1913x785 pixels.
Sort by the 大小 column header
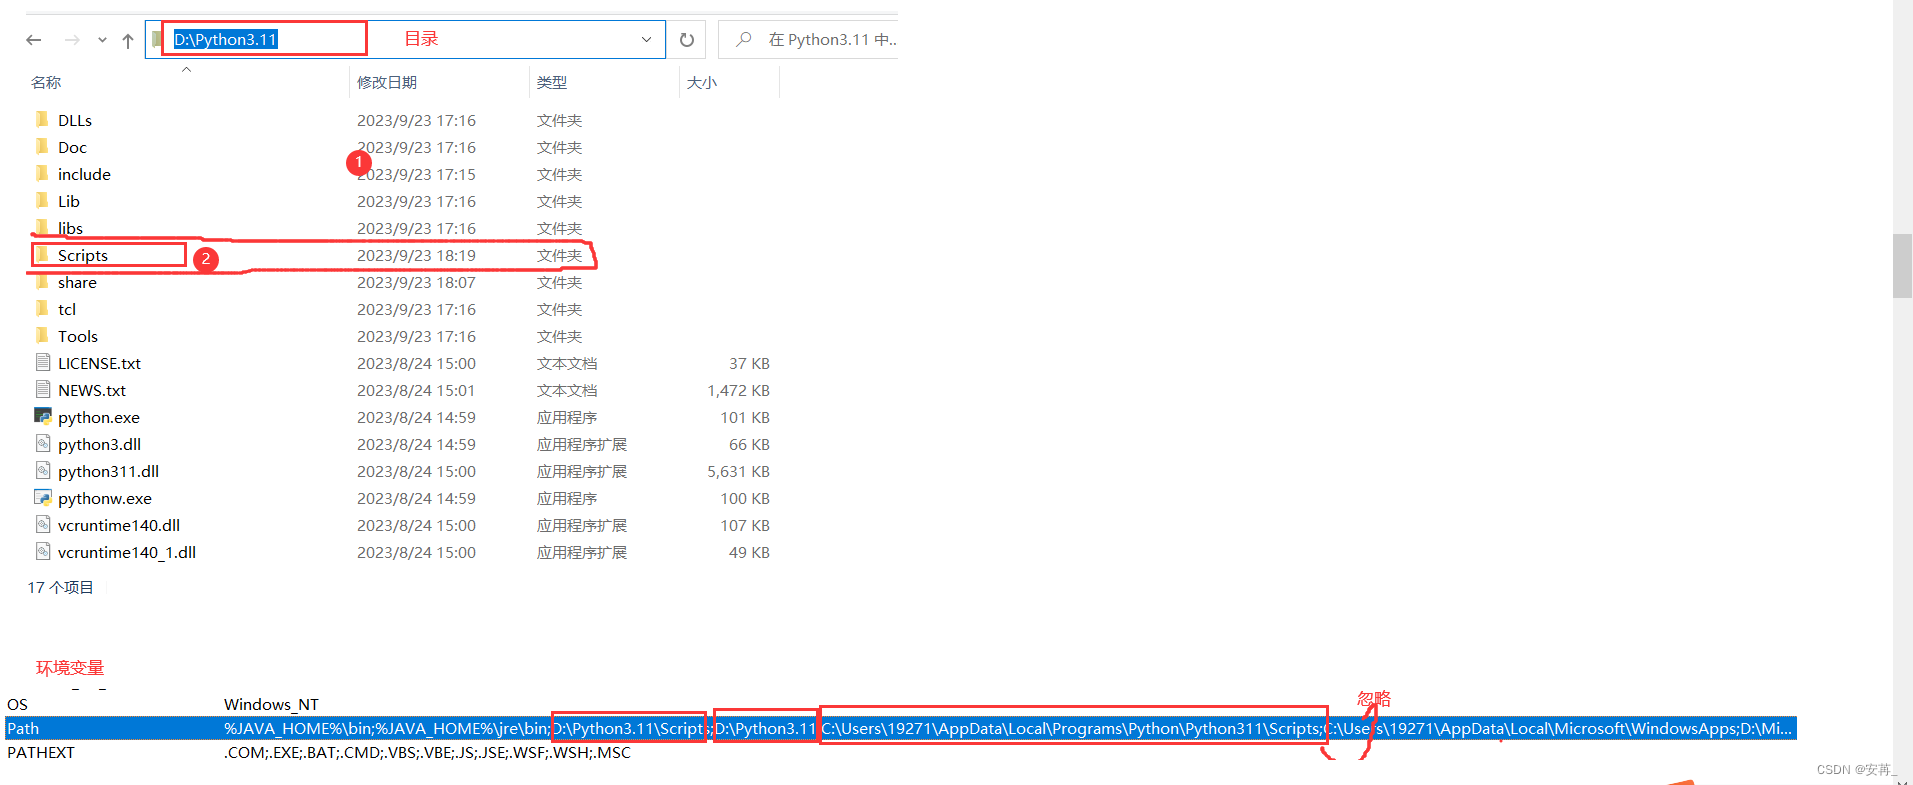(702, 82)
